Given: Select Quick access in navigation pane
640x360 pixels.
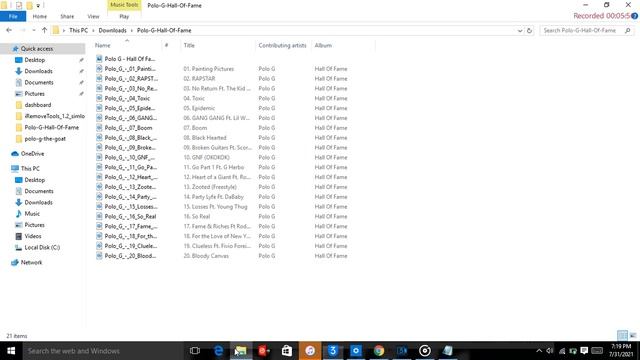Looking at the screenshot, I should coord(37,49).
